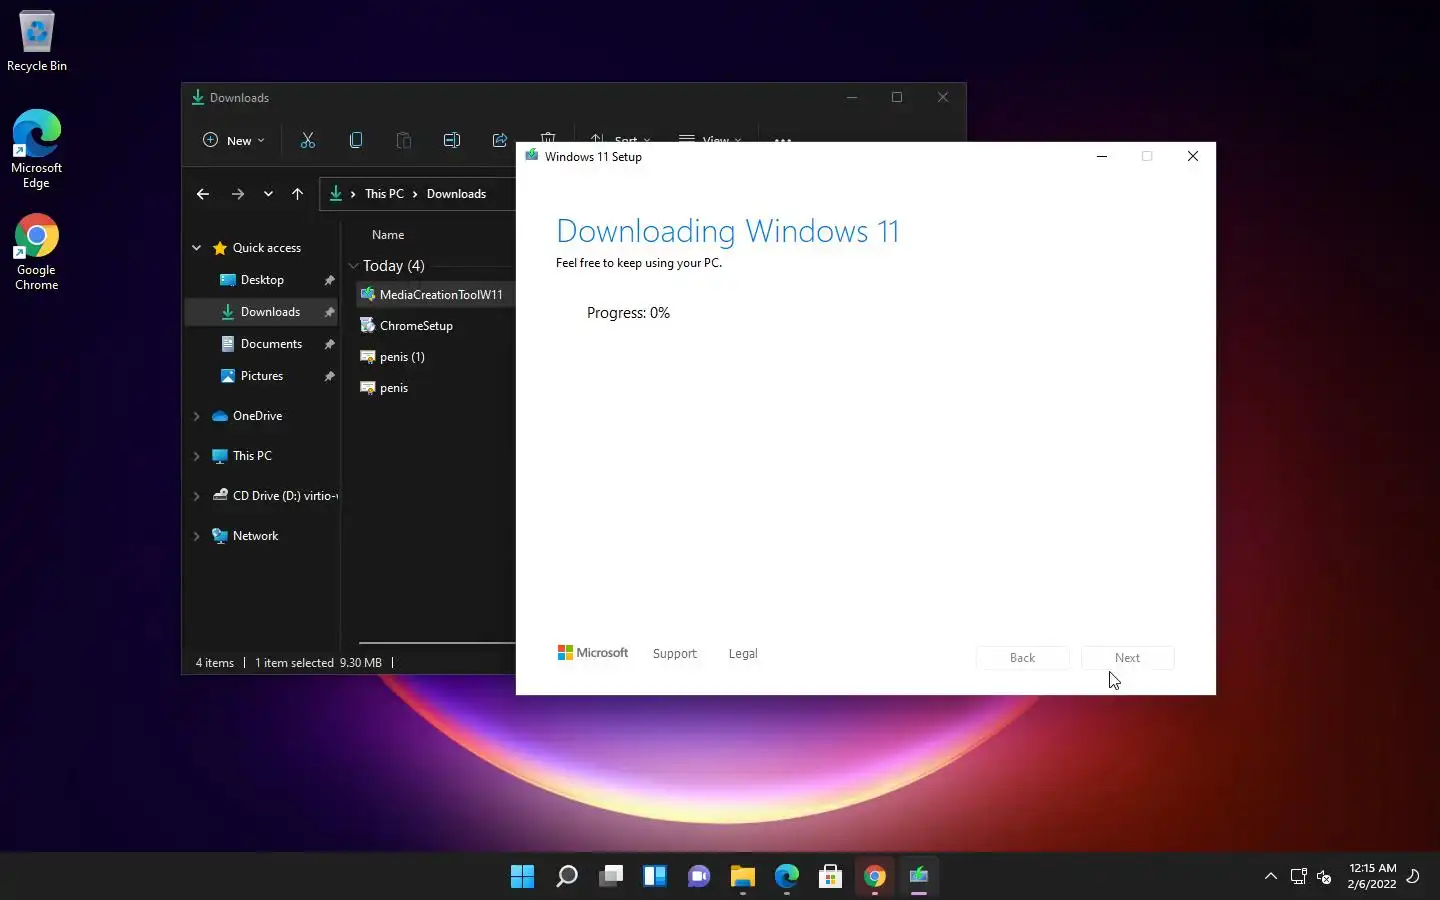Click the network and volume tray icons
1440x900 pixels.
pos(1311,877)
